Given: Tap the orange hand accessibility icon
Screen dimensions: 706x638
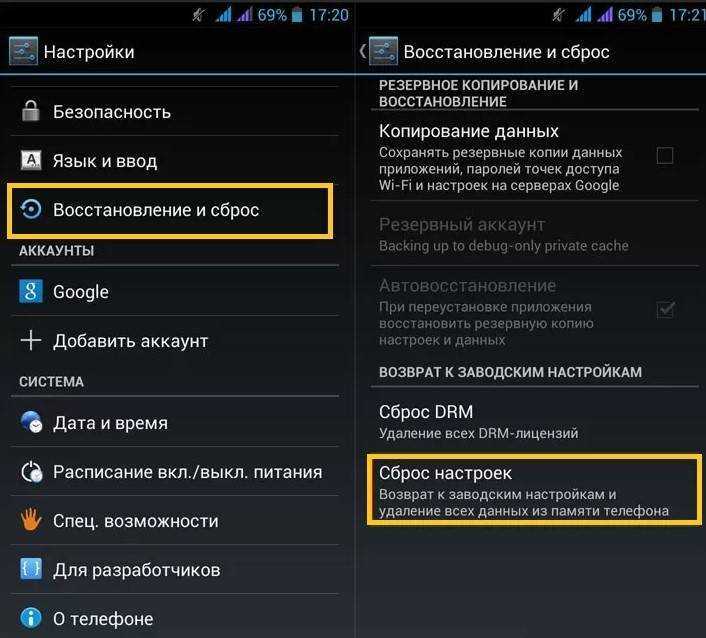Looking at the screenshot, I should [31, 520].
